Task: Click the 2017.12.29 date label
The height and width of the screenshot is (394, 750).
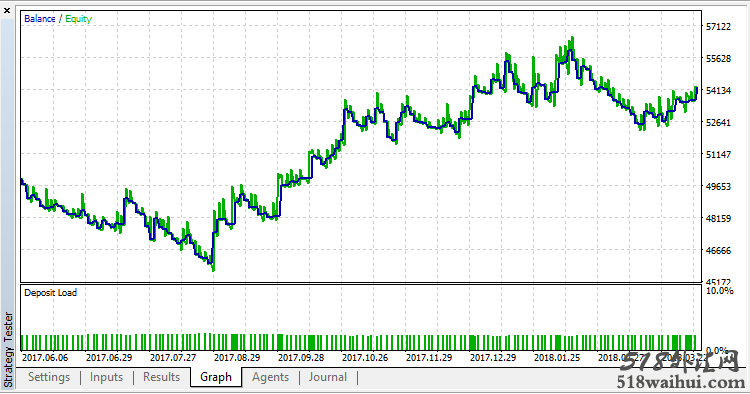Action: coord(493,358)
